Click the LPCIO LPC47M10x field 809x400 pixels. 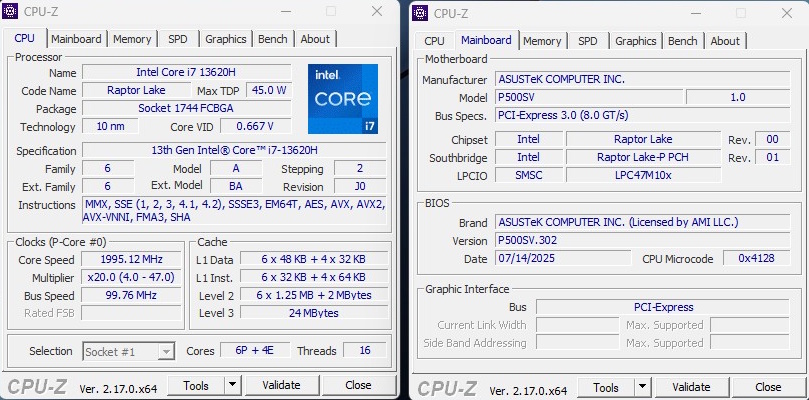point(643,175)
